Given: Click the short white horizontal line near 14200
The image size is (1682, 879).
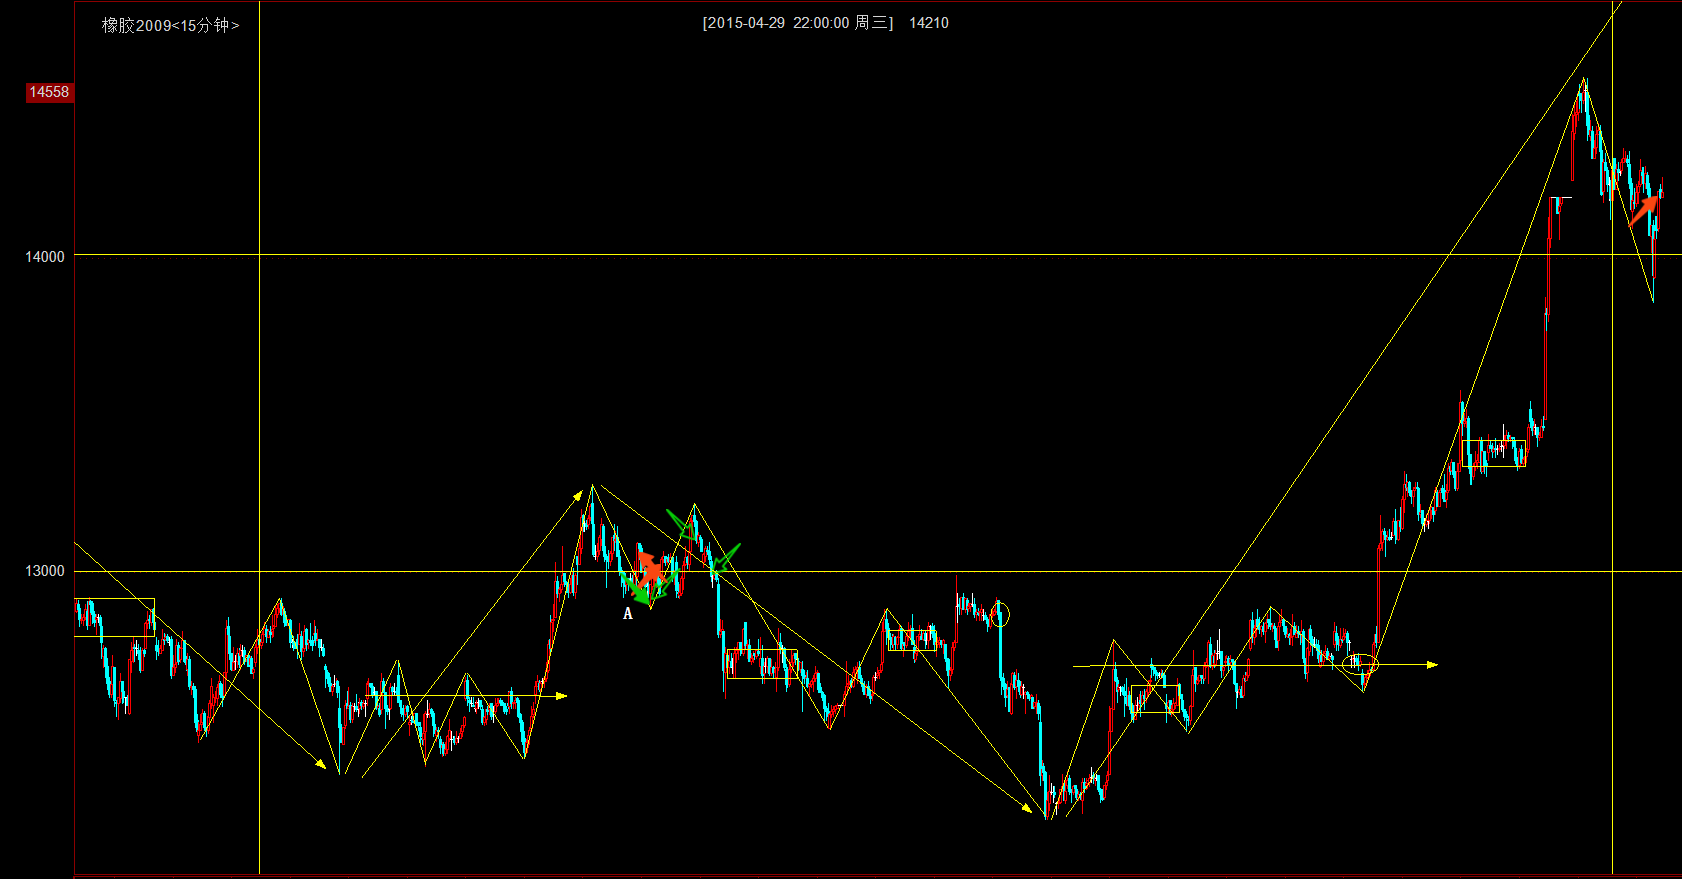Looking at the screenshot, I should [1561, 198].
